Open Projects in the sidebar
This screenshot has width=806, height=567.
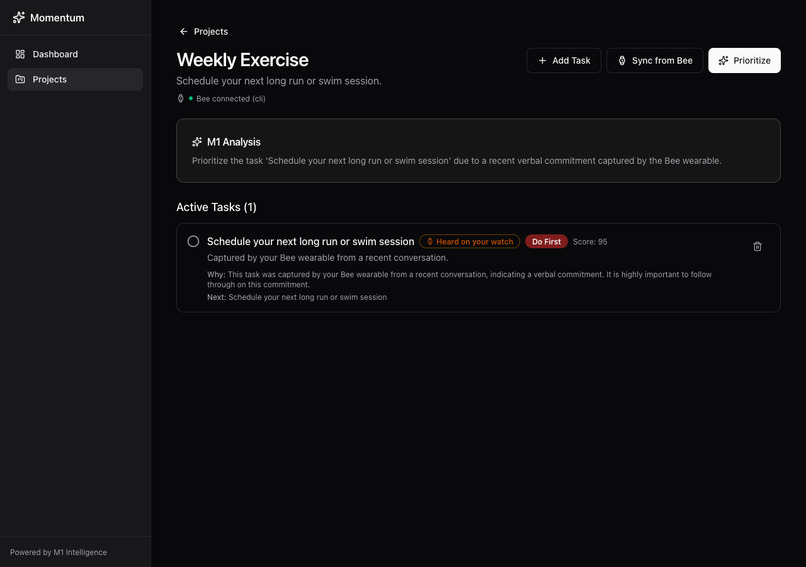click(75, 79)
